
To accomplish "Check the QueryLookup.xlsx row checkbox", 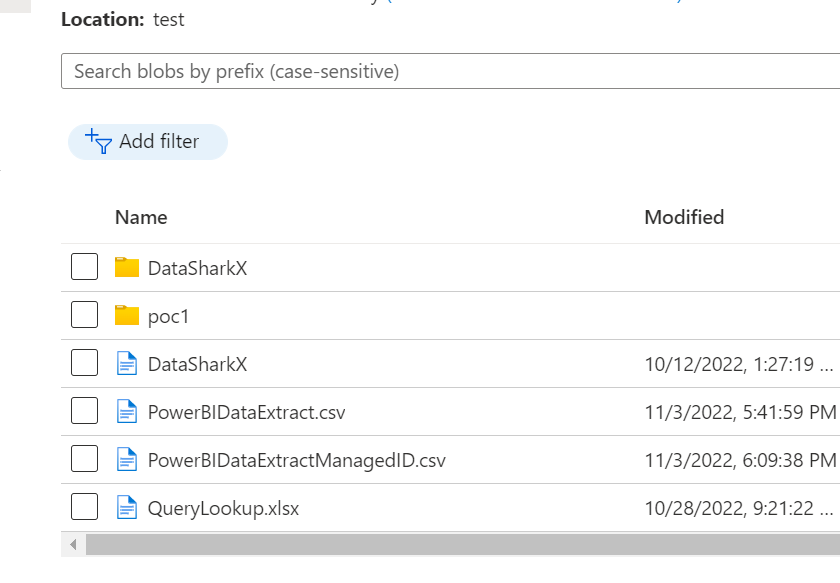I will 85,507.
